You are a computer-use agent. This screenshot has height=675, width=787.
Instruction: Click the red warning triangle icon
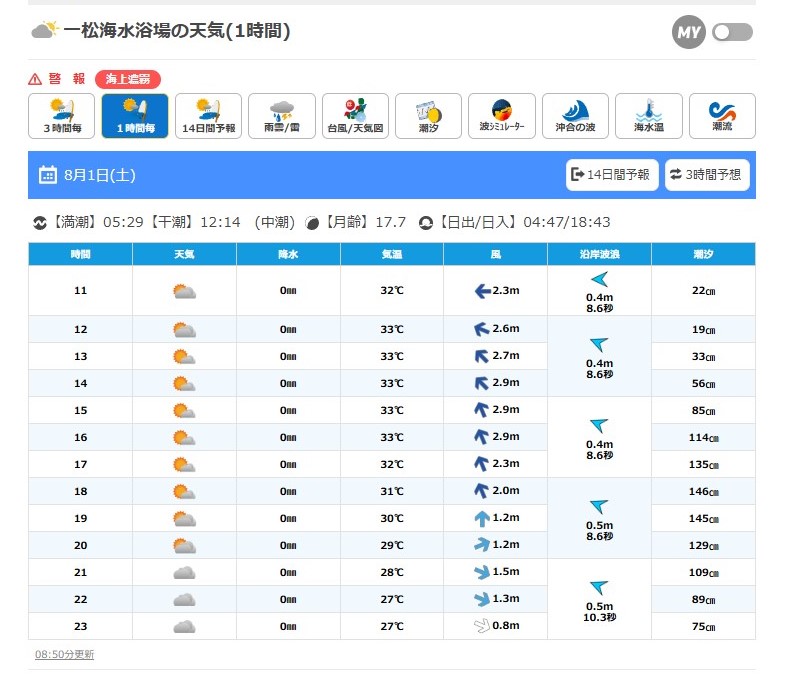(x=35, y=79)
